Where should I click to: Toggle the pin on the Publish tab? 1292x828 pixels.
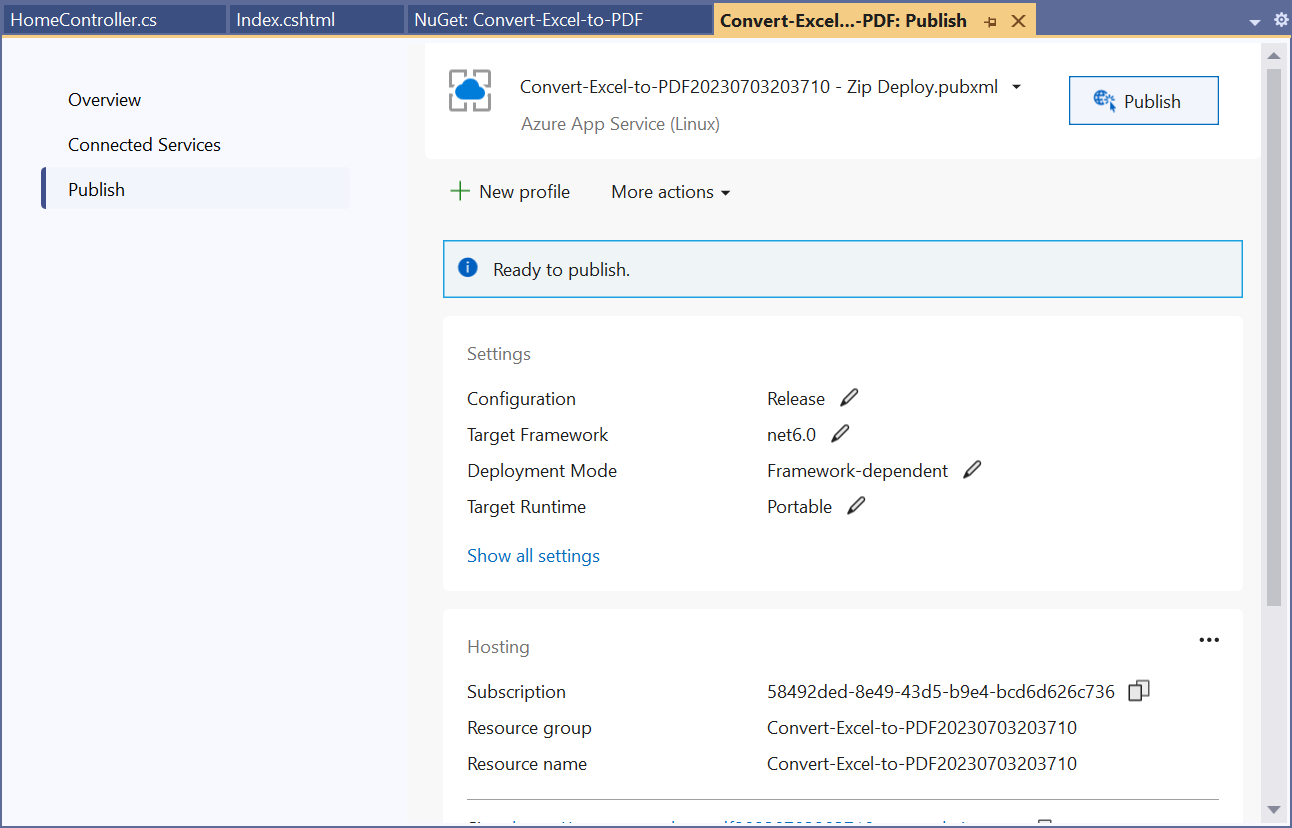[990, 21]
